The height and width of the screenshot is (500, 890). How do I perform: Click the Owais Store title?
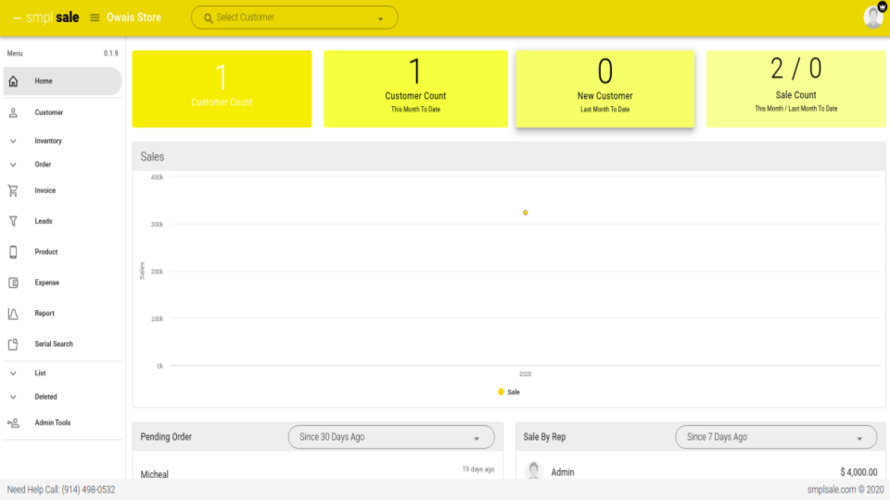tap(134, 18)
